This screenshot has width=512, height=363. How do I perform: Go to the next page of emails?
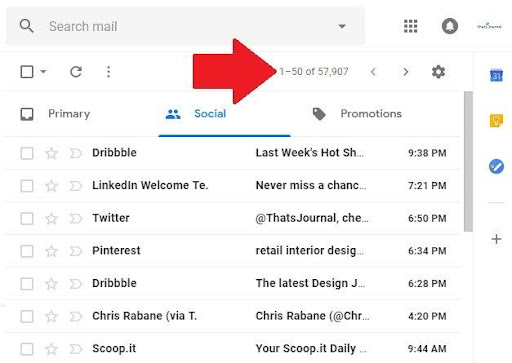pyautogui.click(x=405, y=72)
